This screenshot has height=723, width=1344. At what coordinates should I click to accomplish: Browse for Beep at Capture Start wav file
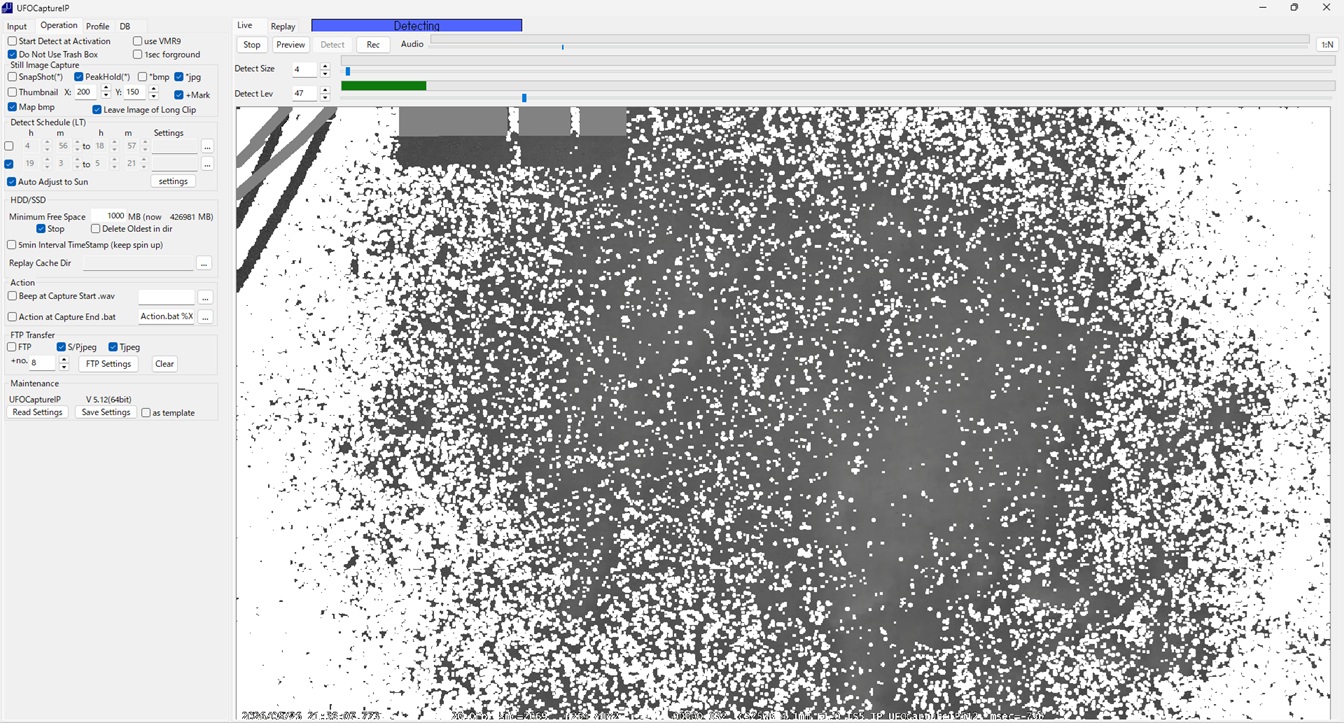[x=205, y=297]
